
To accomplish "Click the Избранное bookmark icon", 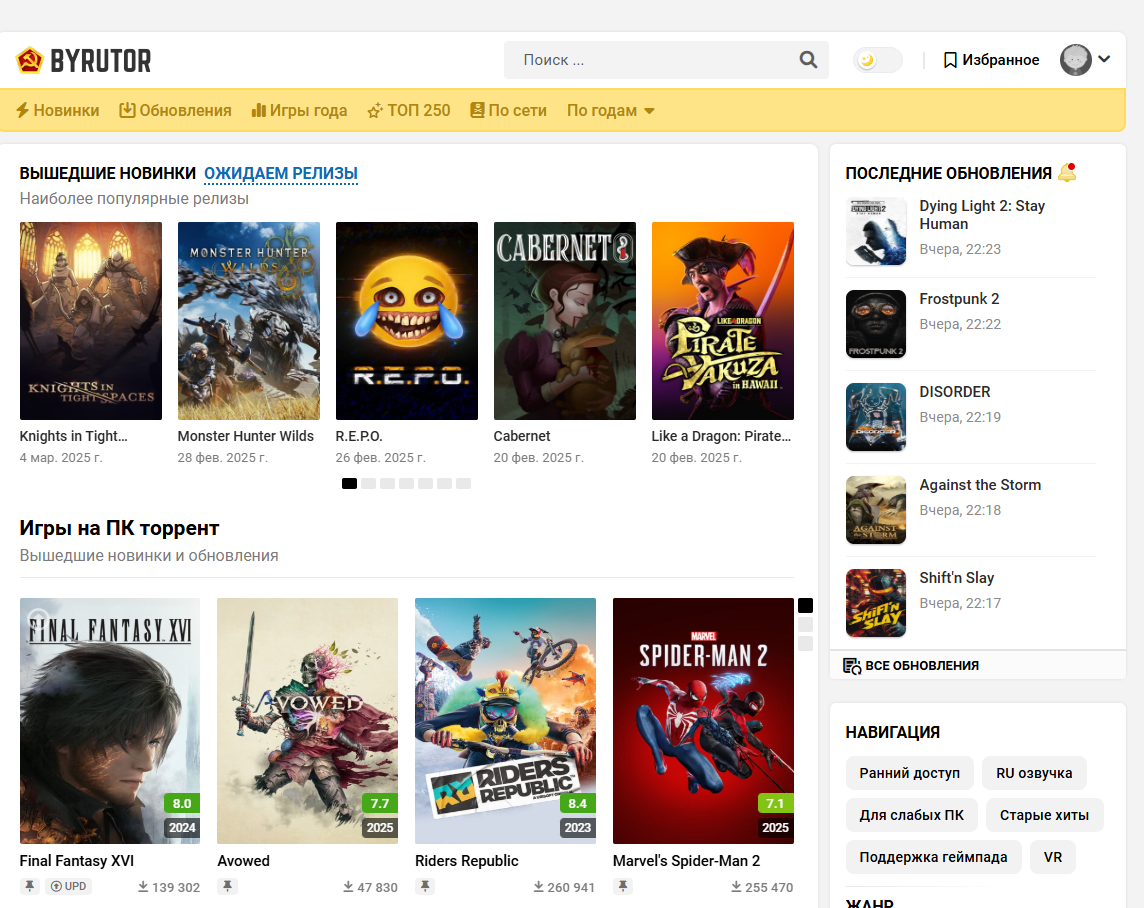I will 950,60.
